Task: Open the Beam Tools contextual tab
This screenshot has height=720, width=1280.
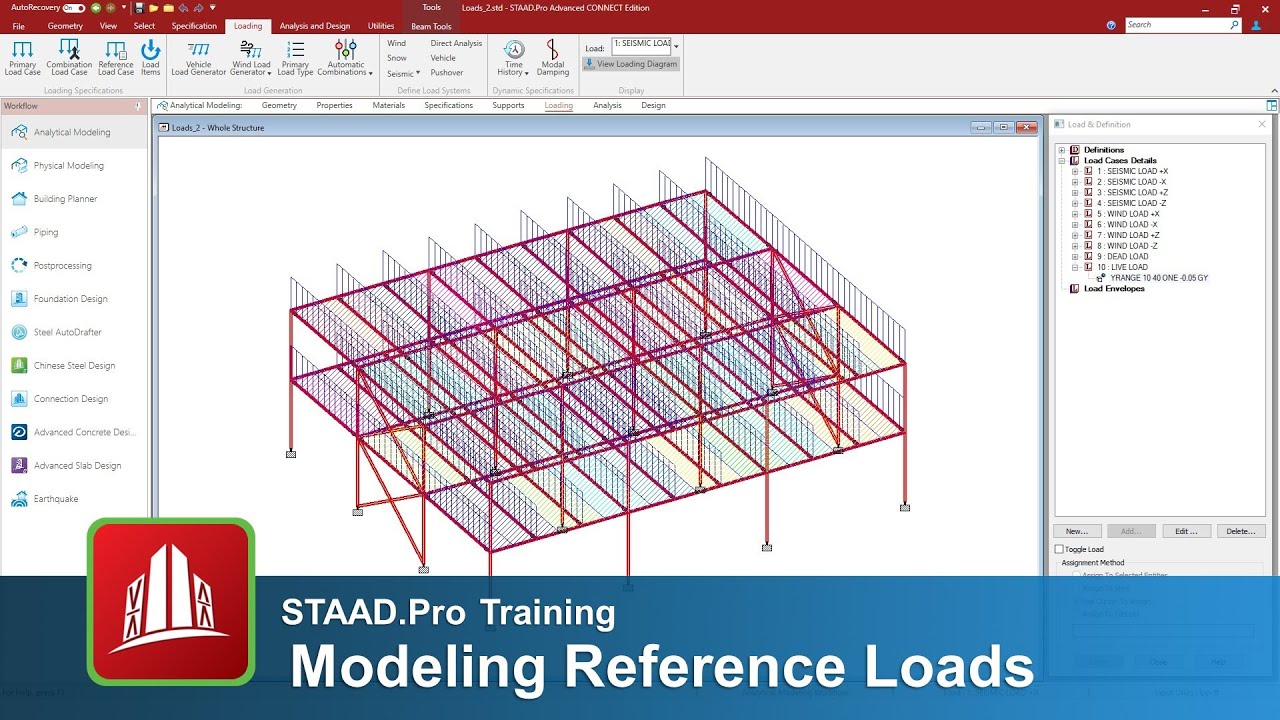Action: 431,26
